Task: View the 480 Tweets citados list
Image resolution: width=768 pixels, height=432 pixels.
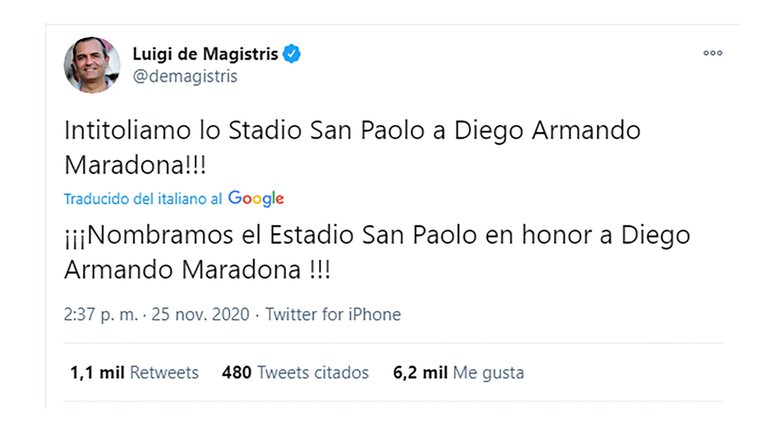Action: (x=295, y=373)
